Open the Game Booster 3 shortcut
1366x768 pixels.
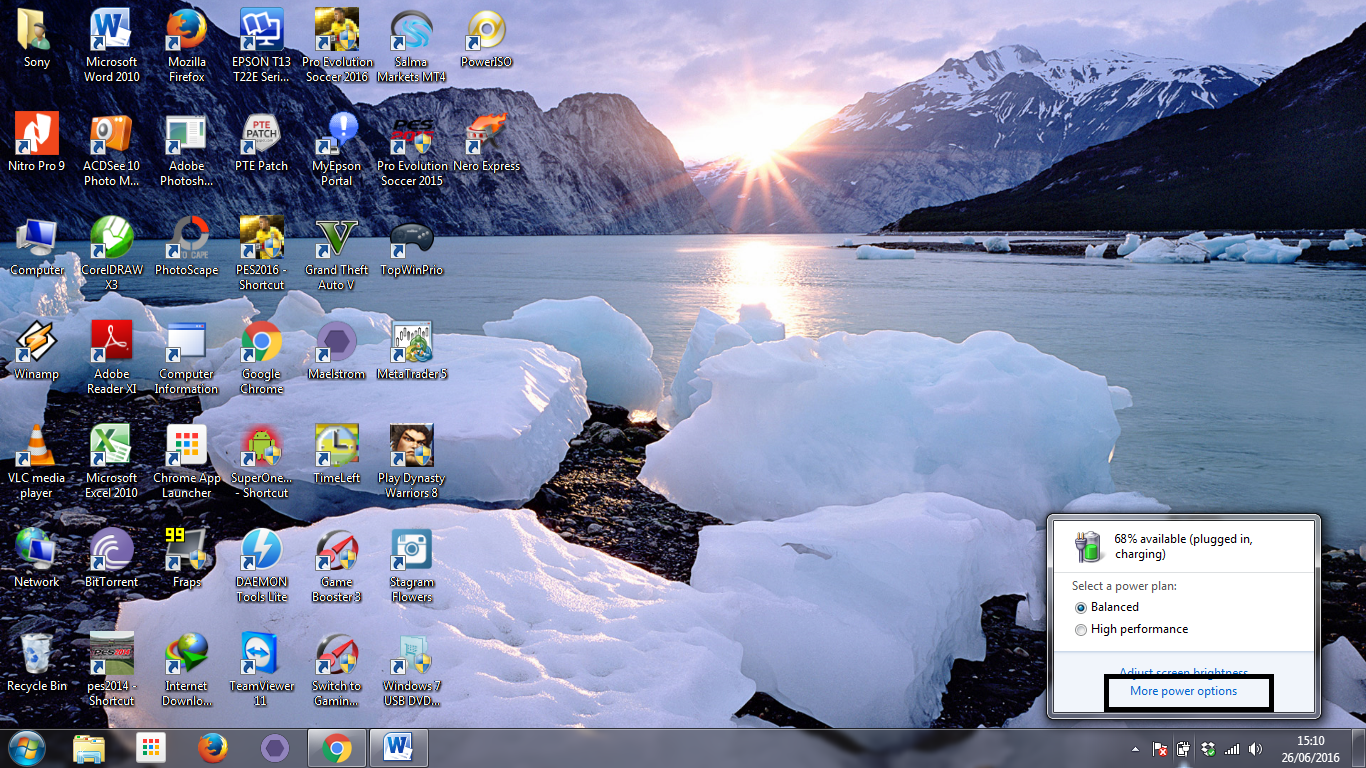337,566
